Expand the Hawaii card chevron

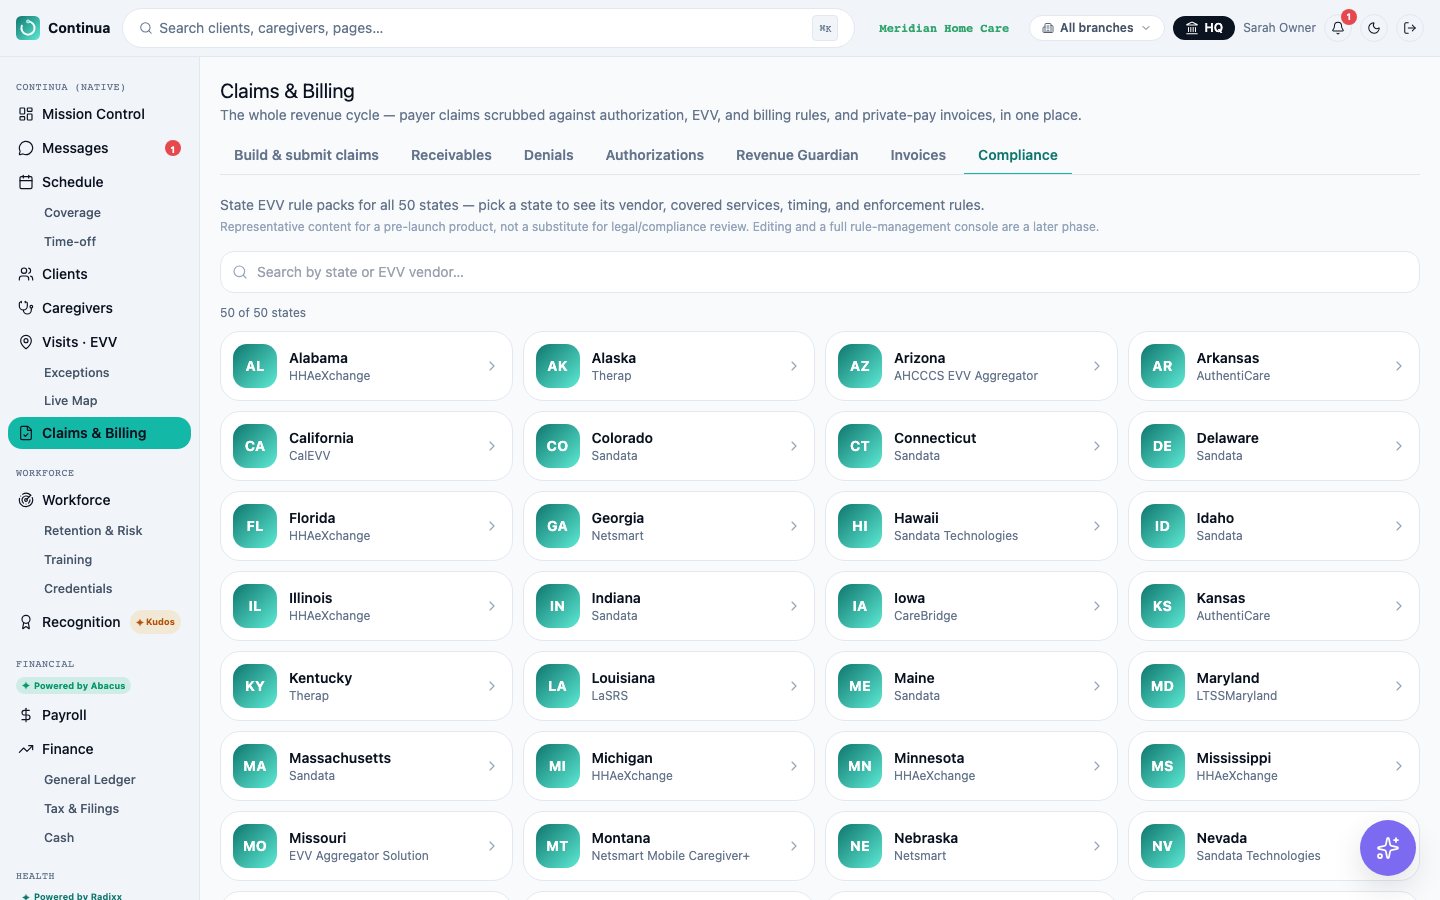(x=1096, y=526)
